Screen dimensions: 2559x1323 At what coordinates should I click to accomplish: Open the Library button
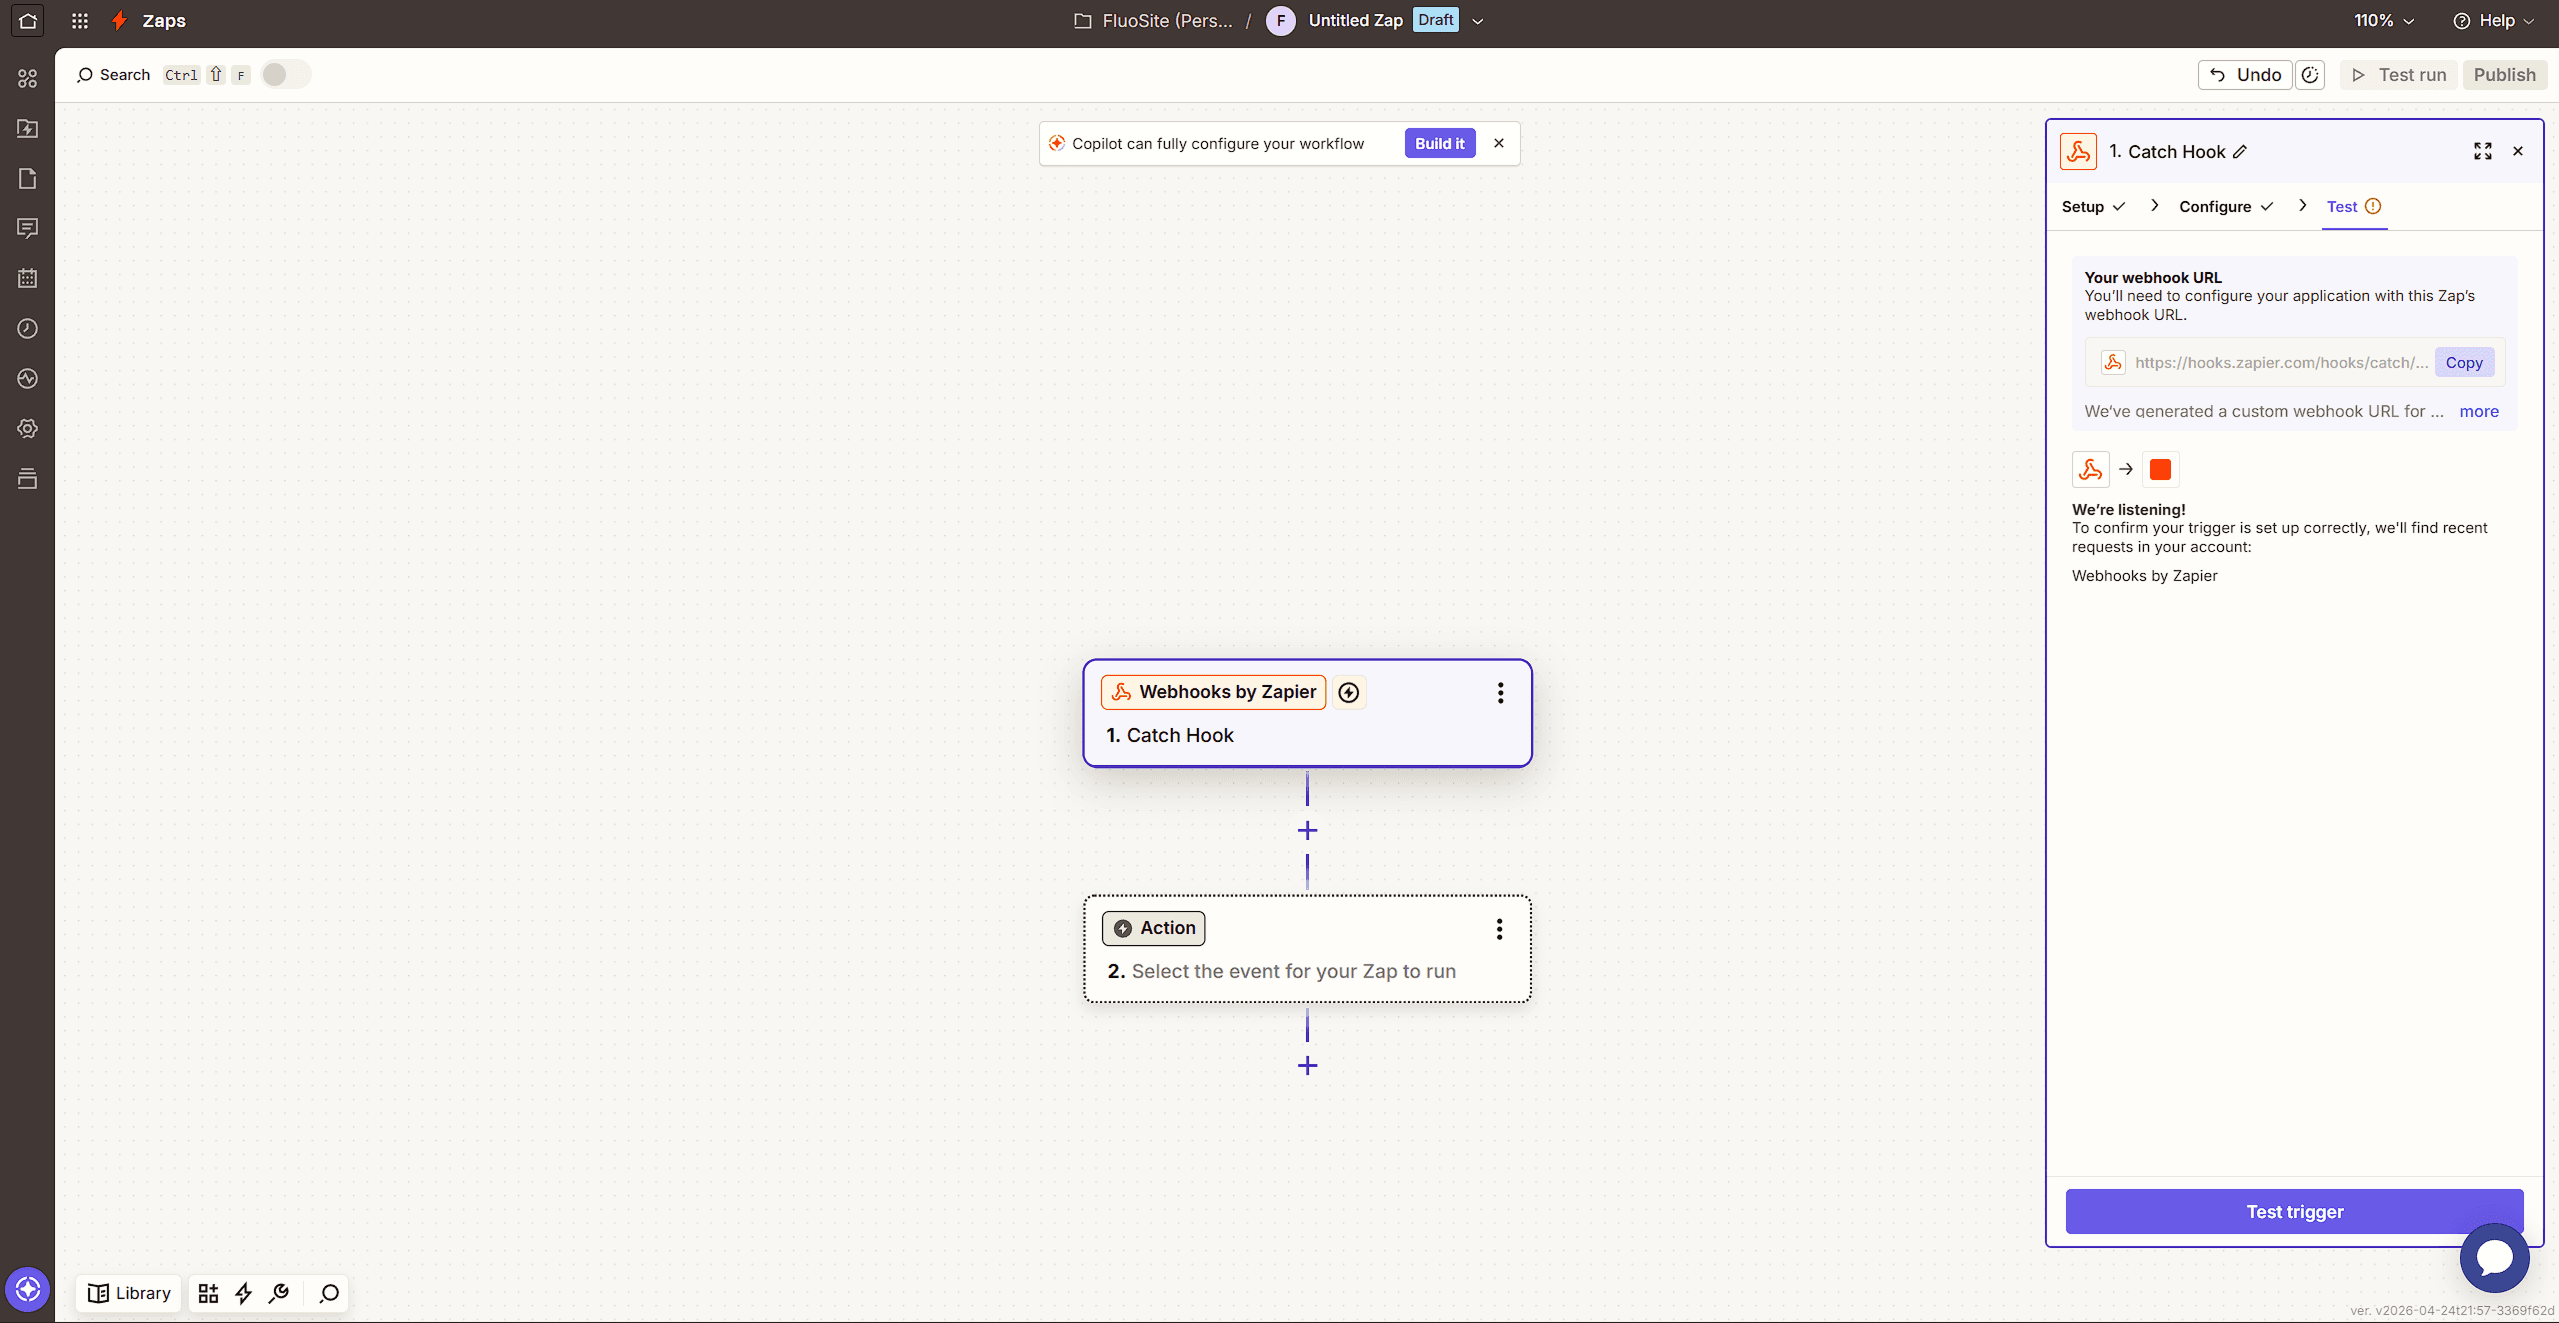pos(129,1293)
